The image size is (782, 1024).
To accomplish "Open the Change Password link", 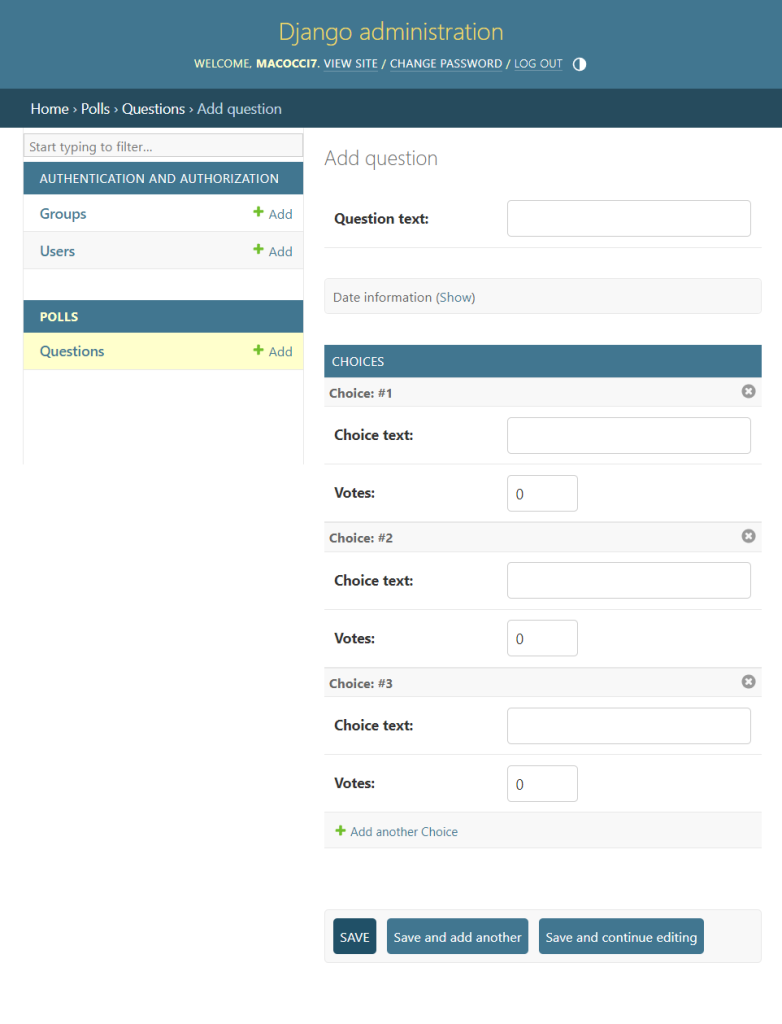I will tap(446, 64).
